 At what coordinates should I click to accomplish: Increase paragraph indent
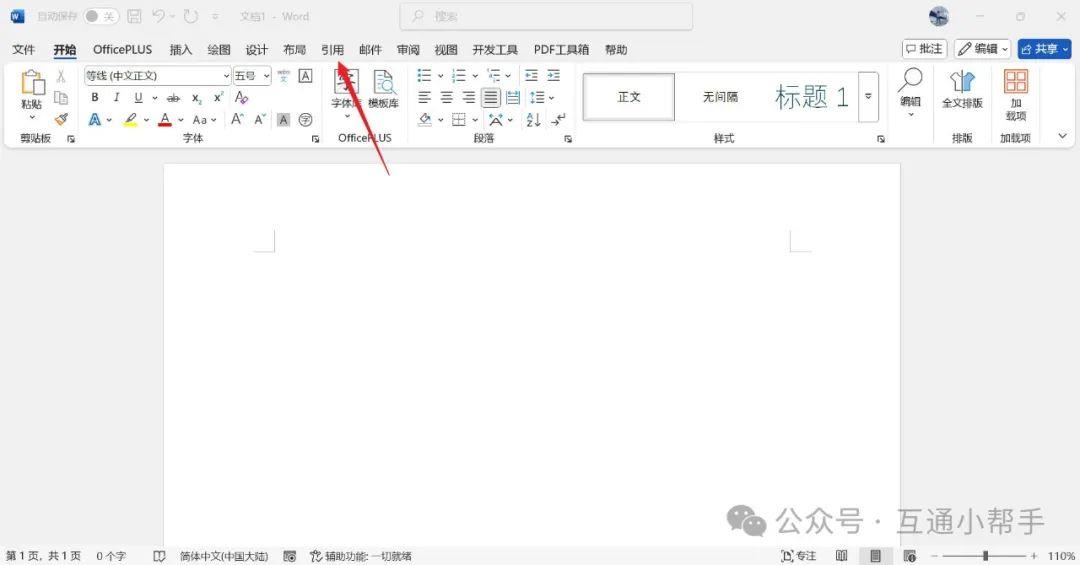[553, 75]
